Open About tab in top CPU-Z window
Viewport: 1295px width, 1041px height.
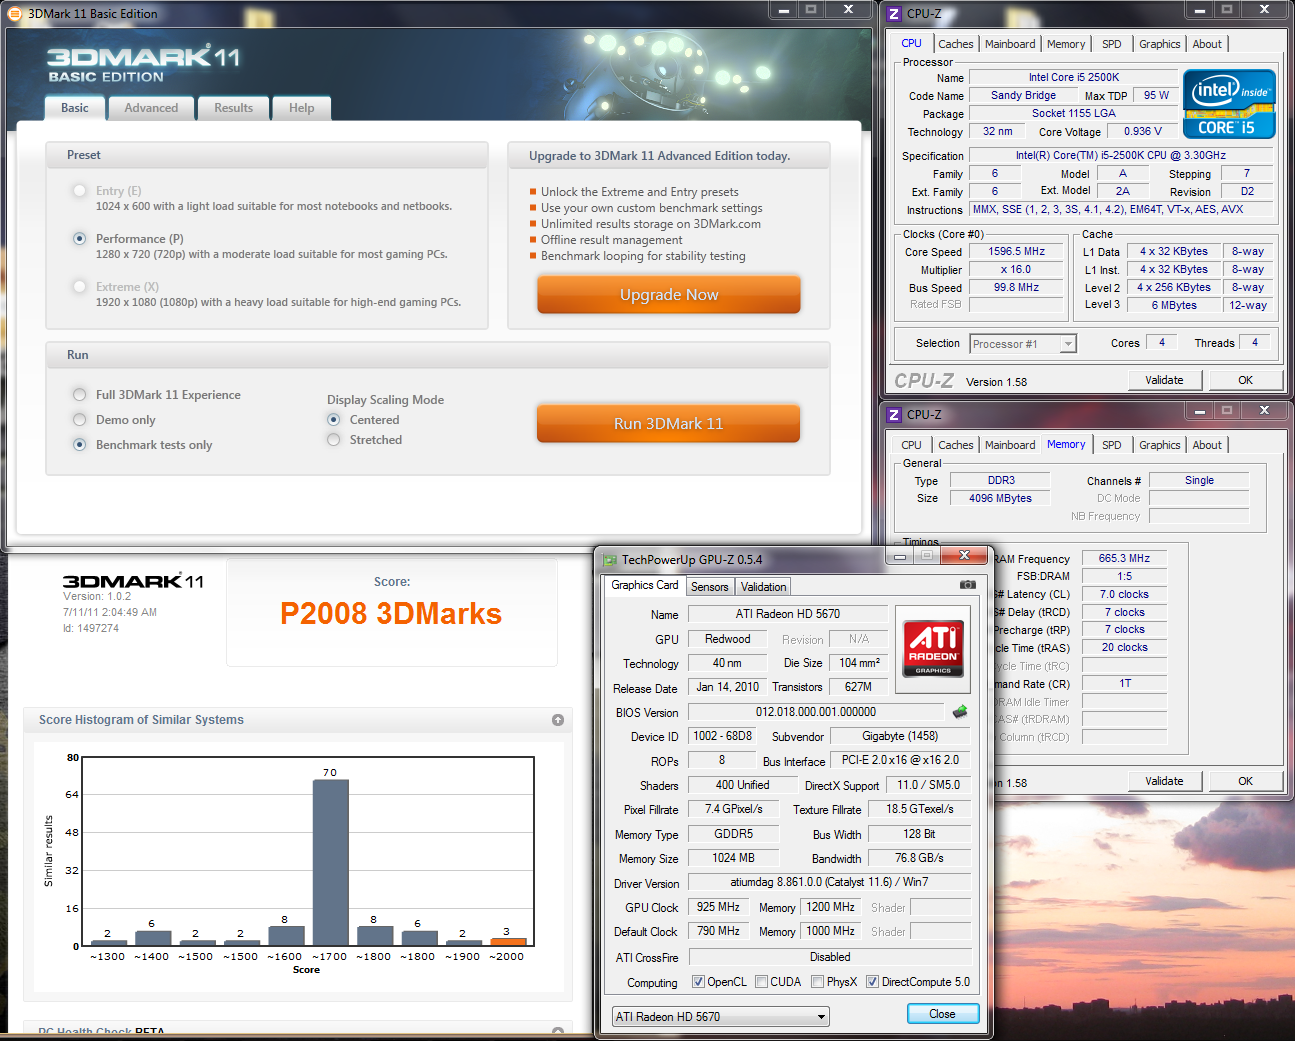click(x=1207, y=44)
